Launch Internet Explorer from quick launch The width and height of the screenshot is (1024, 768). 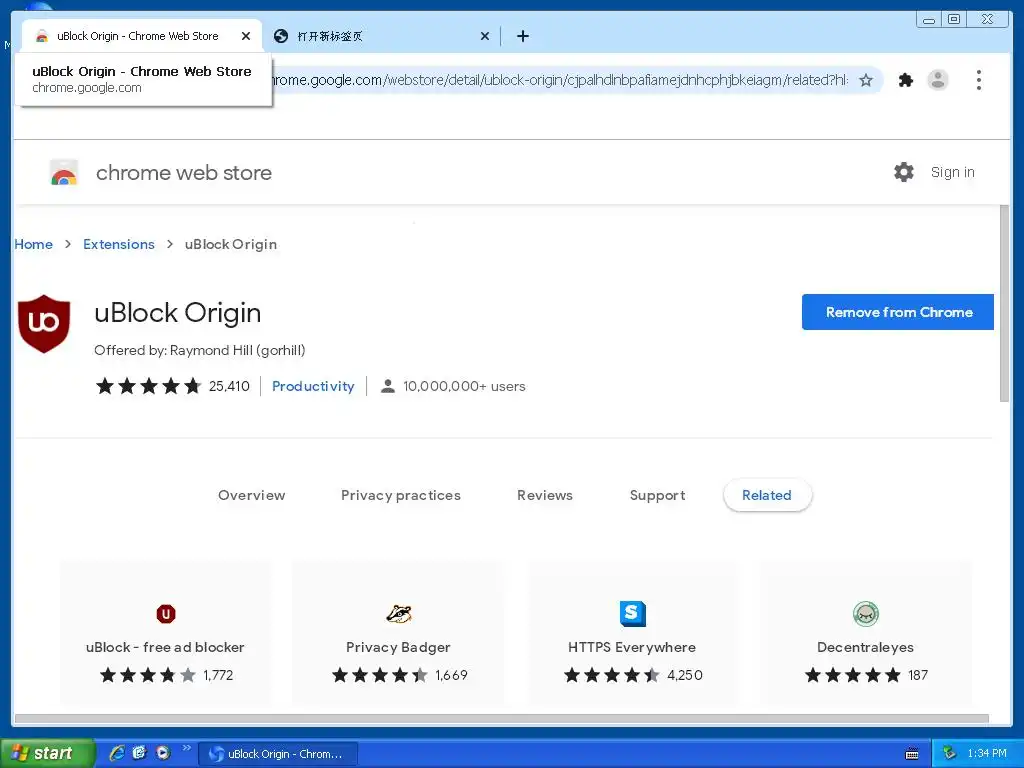(x=117, y=753)
